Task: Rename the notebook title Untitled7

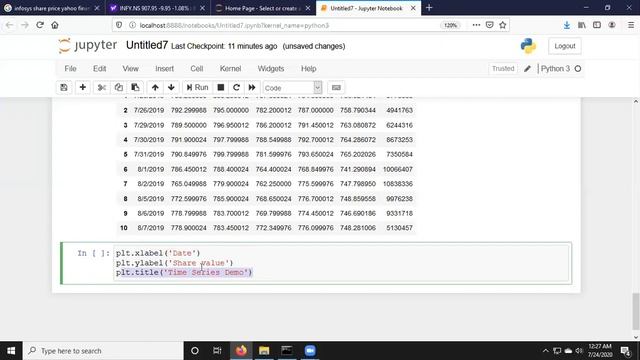Action: click(147, 45)
